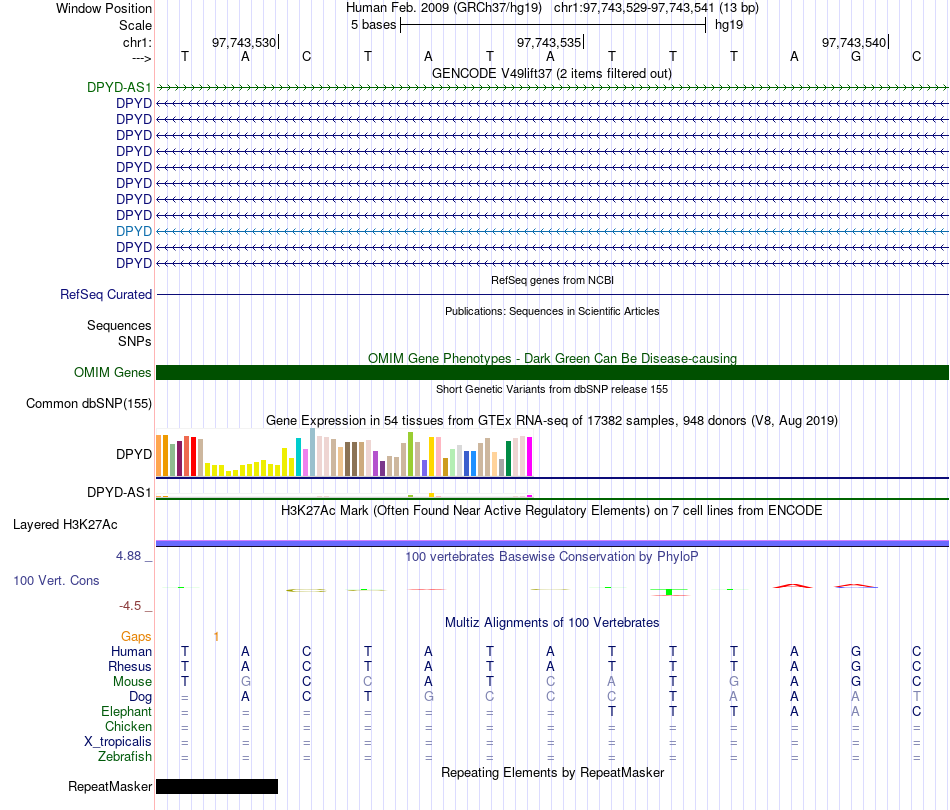Click the OMIM Genes track label
The height and width of the screenshot is (810, 950).
pos(113,373)
